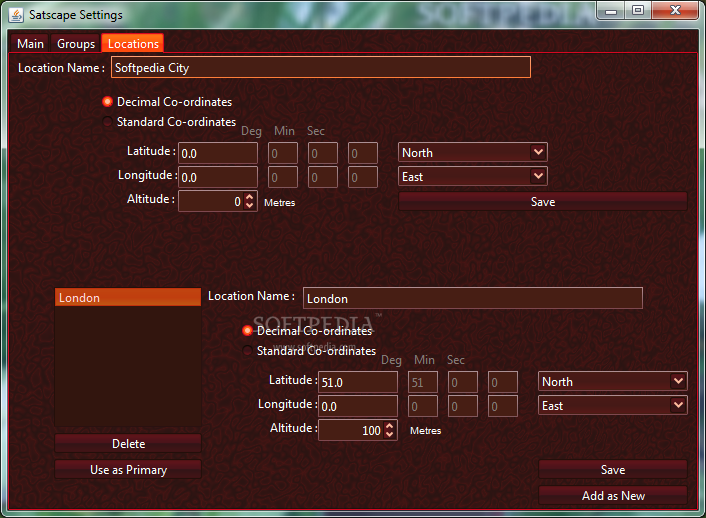Viewport: 706px width, 518px height.
Task: Click the upper Save button
Action: point(543,201)
